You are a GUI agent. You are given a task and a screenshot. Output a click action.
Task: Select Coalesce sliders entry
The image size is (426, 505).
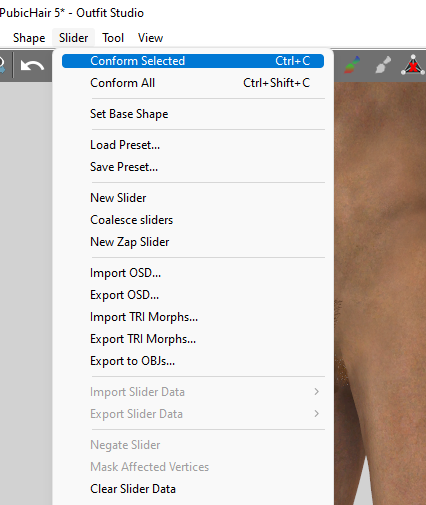[193, 220]
